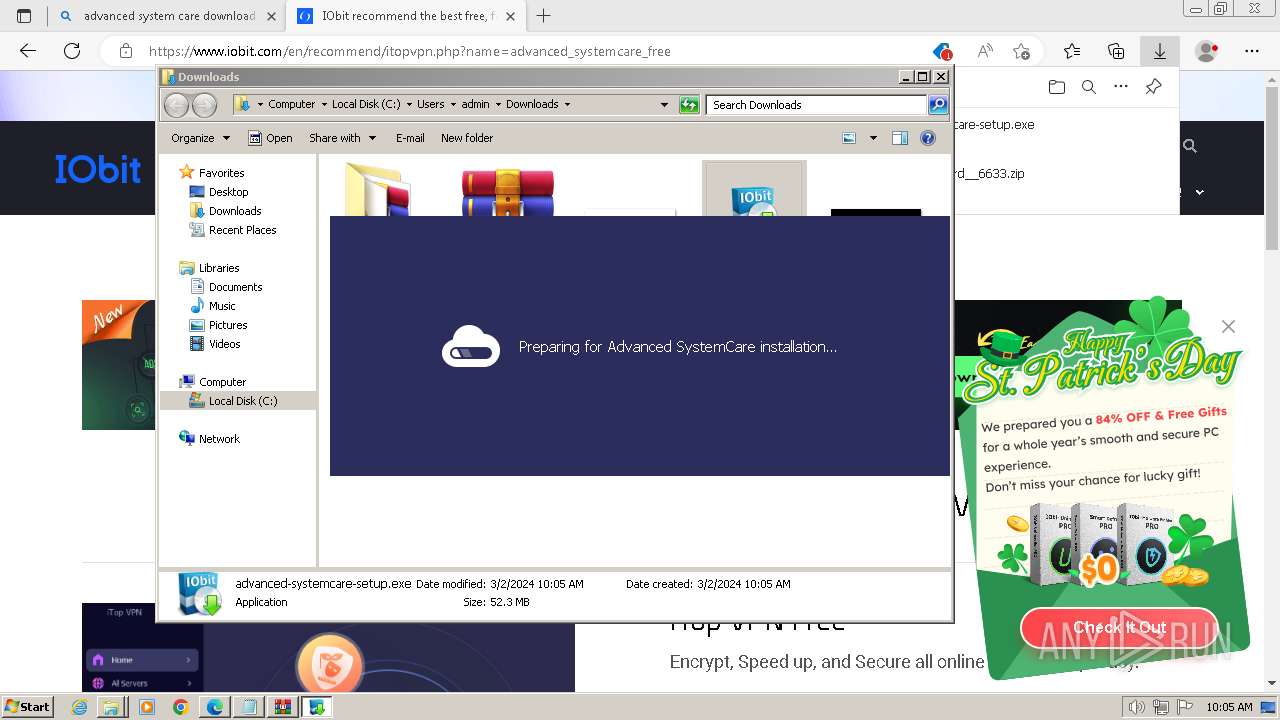Viewport: 1280px width, 720px height.
Task: Expand admin breadcrumb arrow
Action: coord(498,104)
